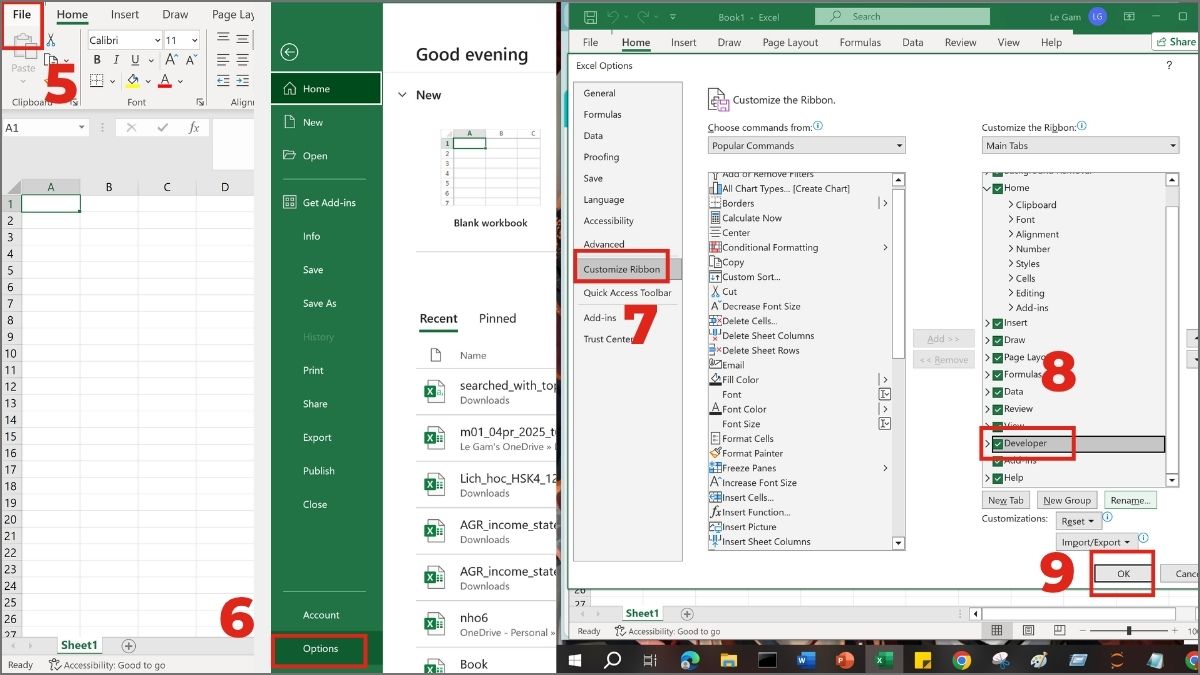1200x675 pixels.
Task: Open the Calibri font name dropdown
Action: tap(156, 40)
